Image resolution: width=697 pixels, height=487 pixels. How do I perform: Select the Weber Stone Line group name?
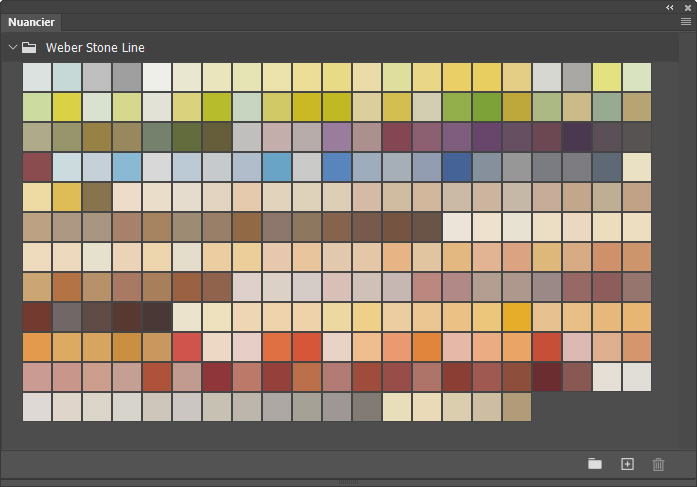(x=95, y=48)
